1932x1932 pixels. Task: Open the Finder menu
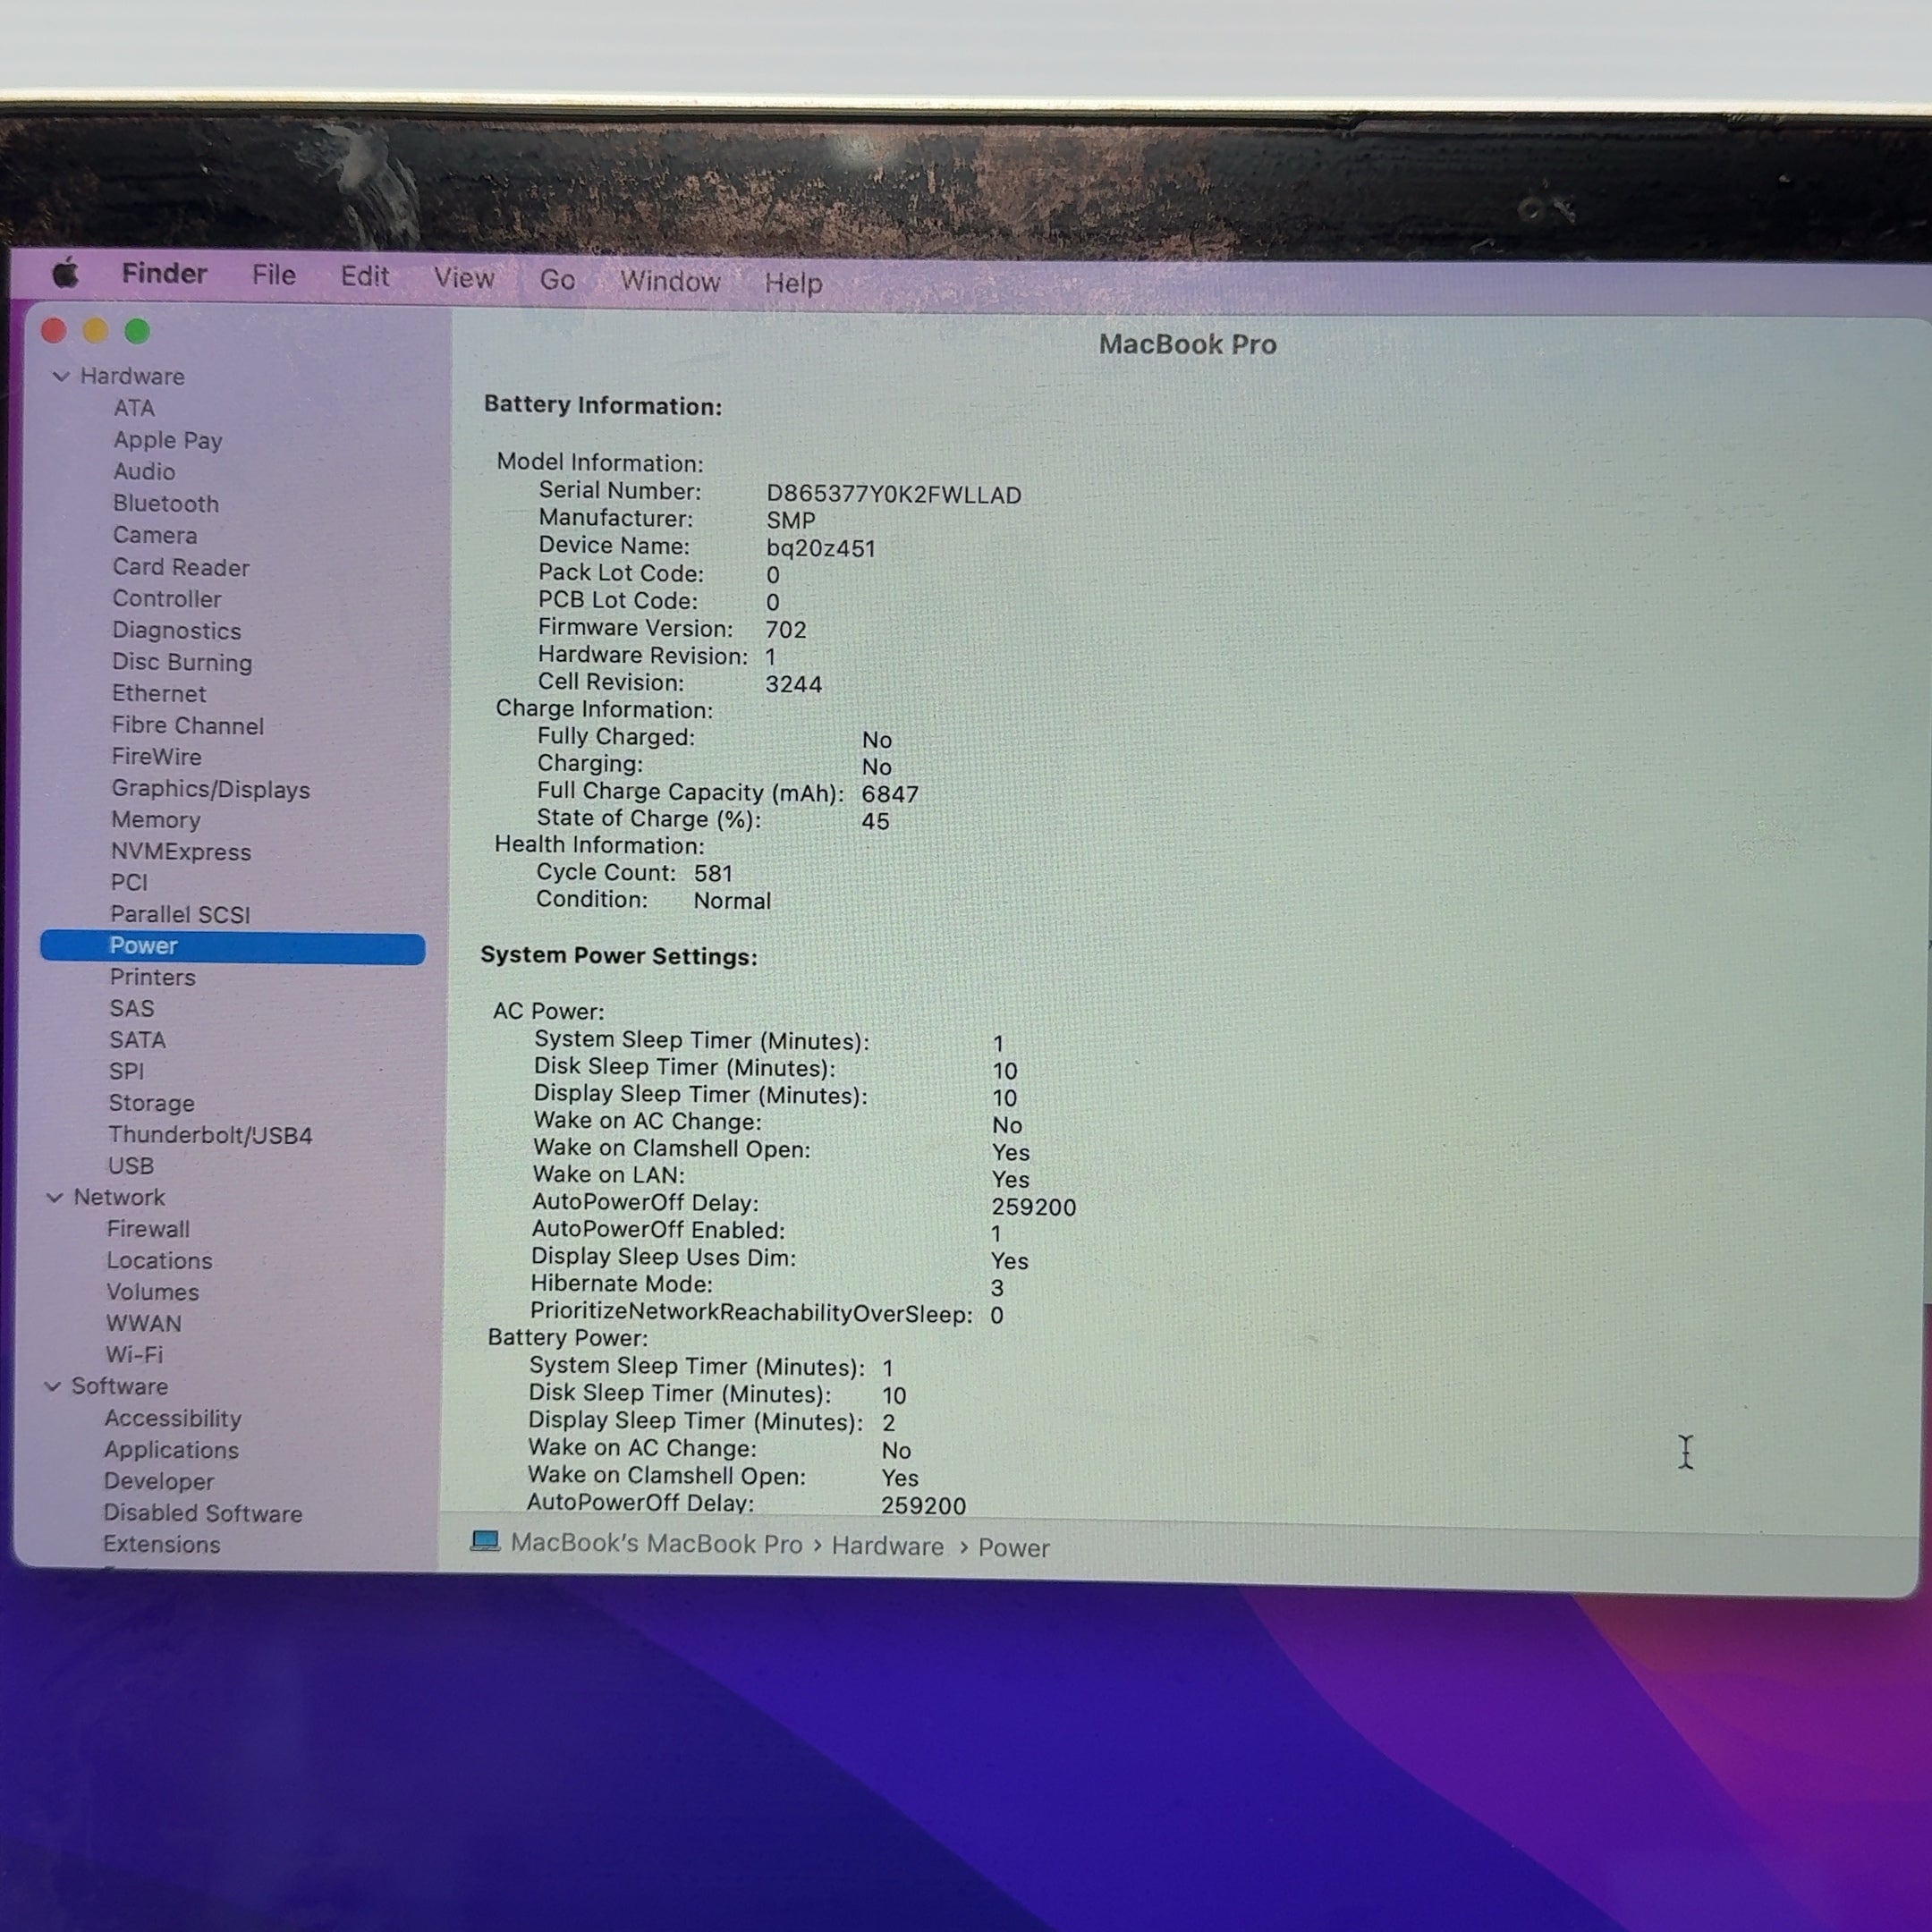coord(164,274)
